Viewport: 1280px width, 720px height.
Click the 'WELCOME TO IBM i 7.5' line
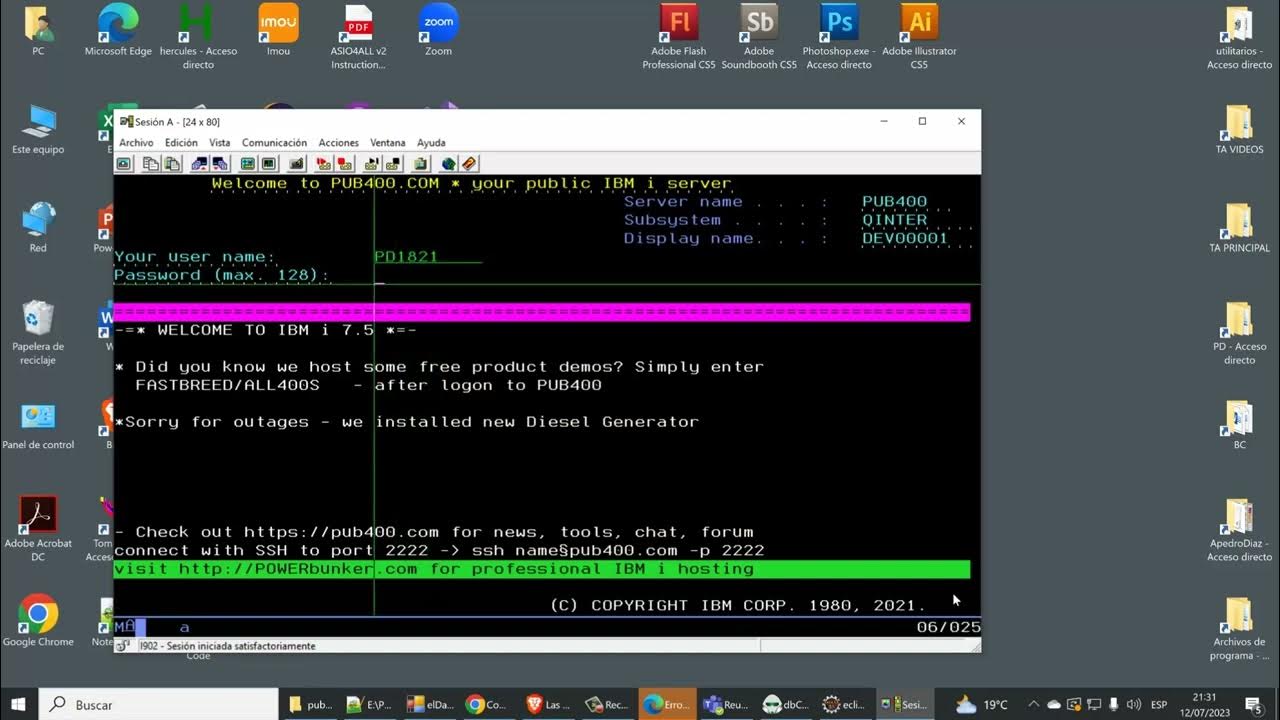point(266,330)
